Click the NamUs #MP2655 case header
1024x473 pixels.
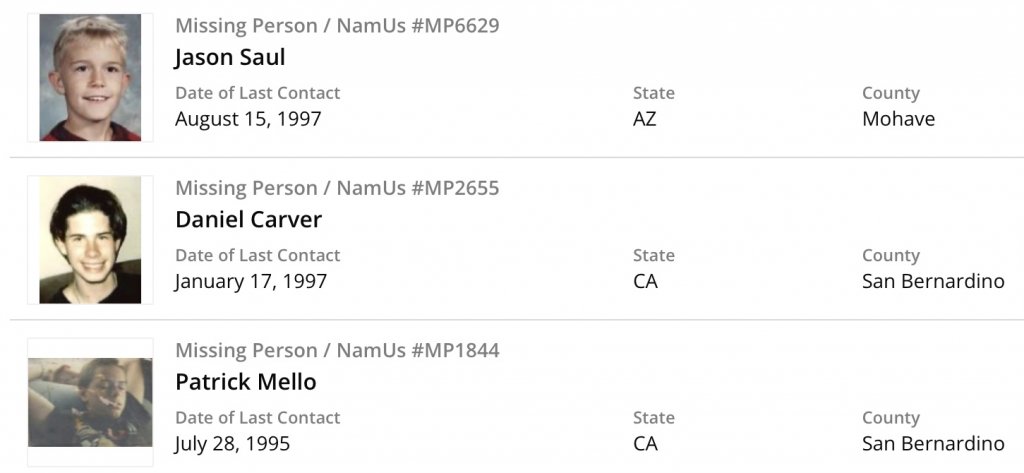337,188
